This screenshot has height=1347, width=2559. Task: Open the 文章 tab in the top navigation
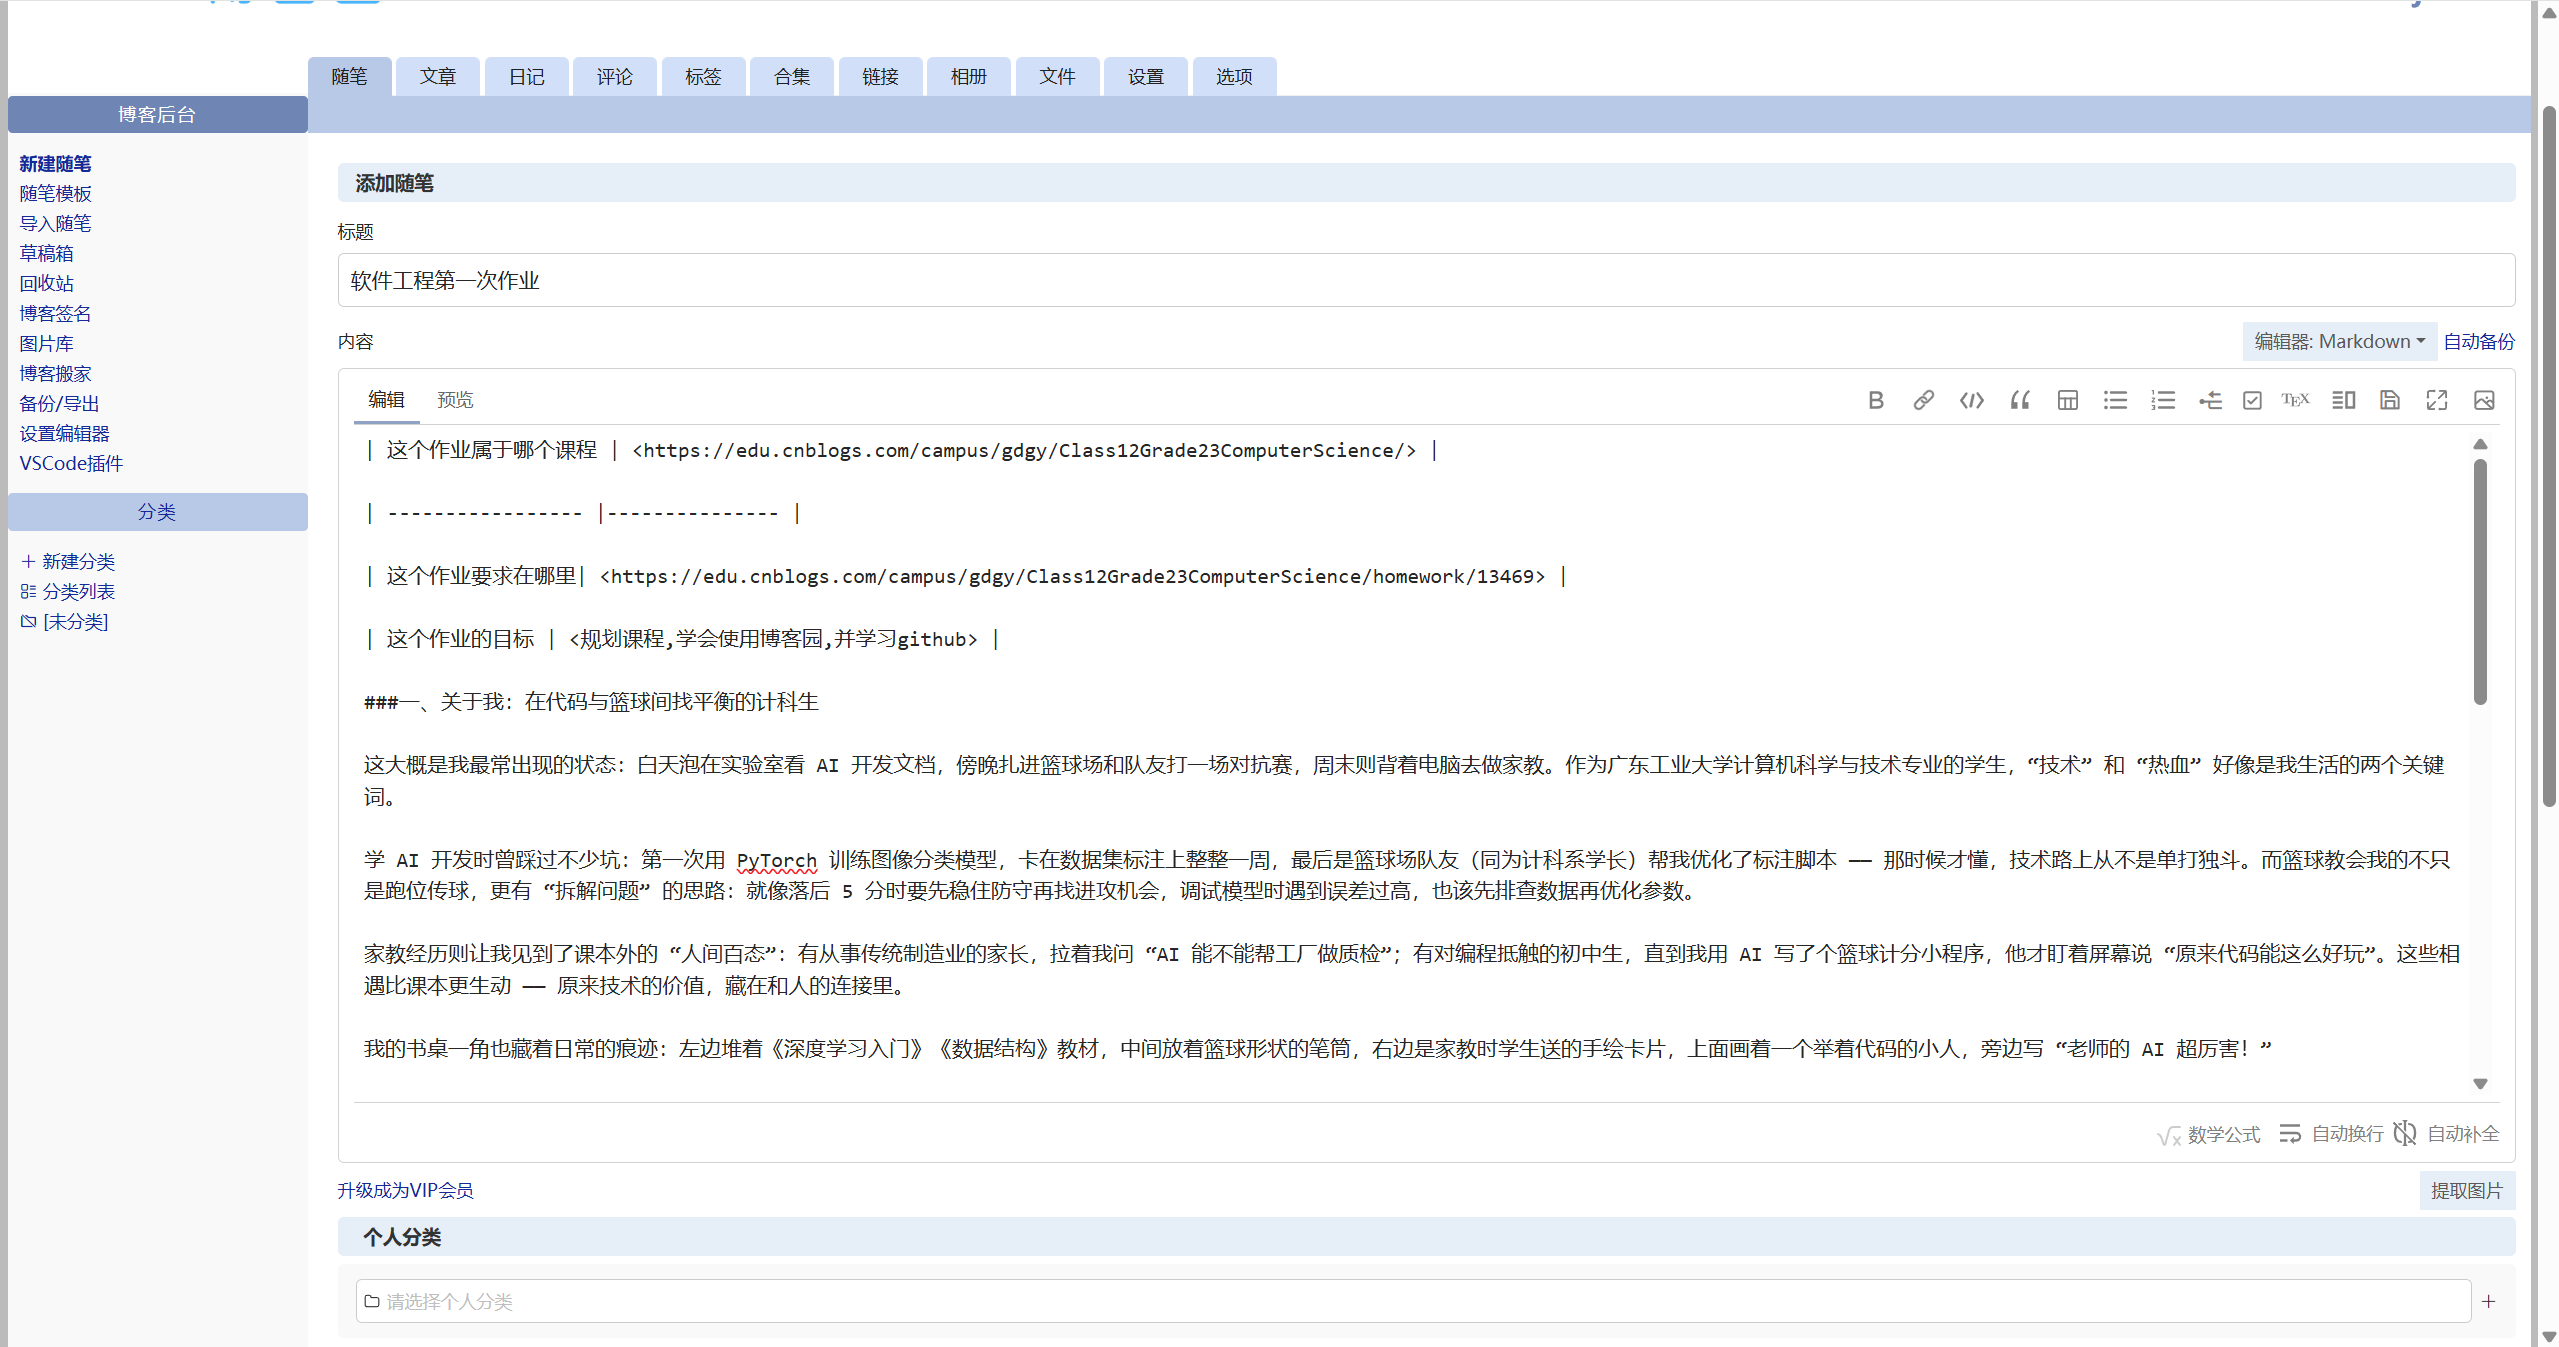pyautogui.click(x=437, y=77)
